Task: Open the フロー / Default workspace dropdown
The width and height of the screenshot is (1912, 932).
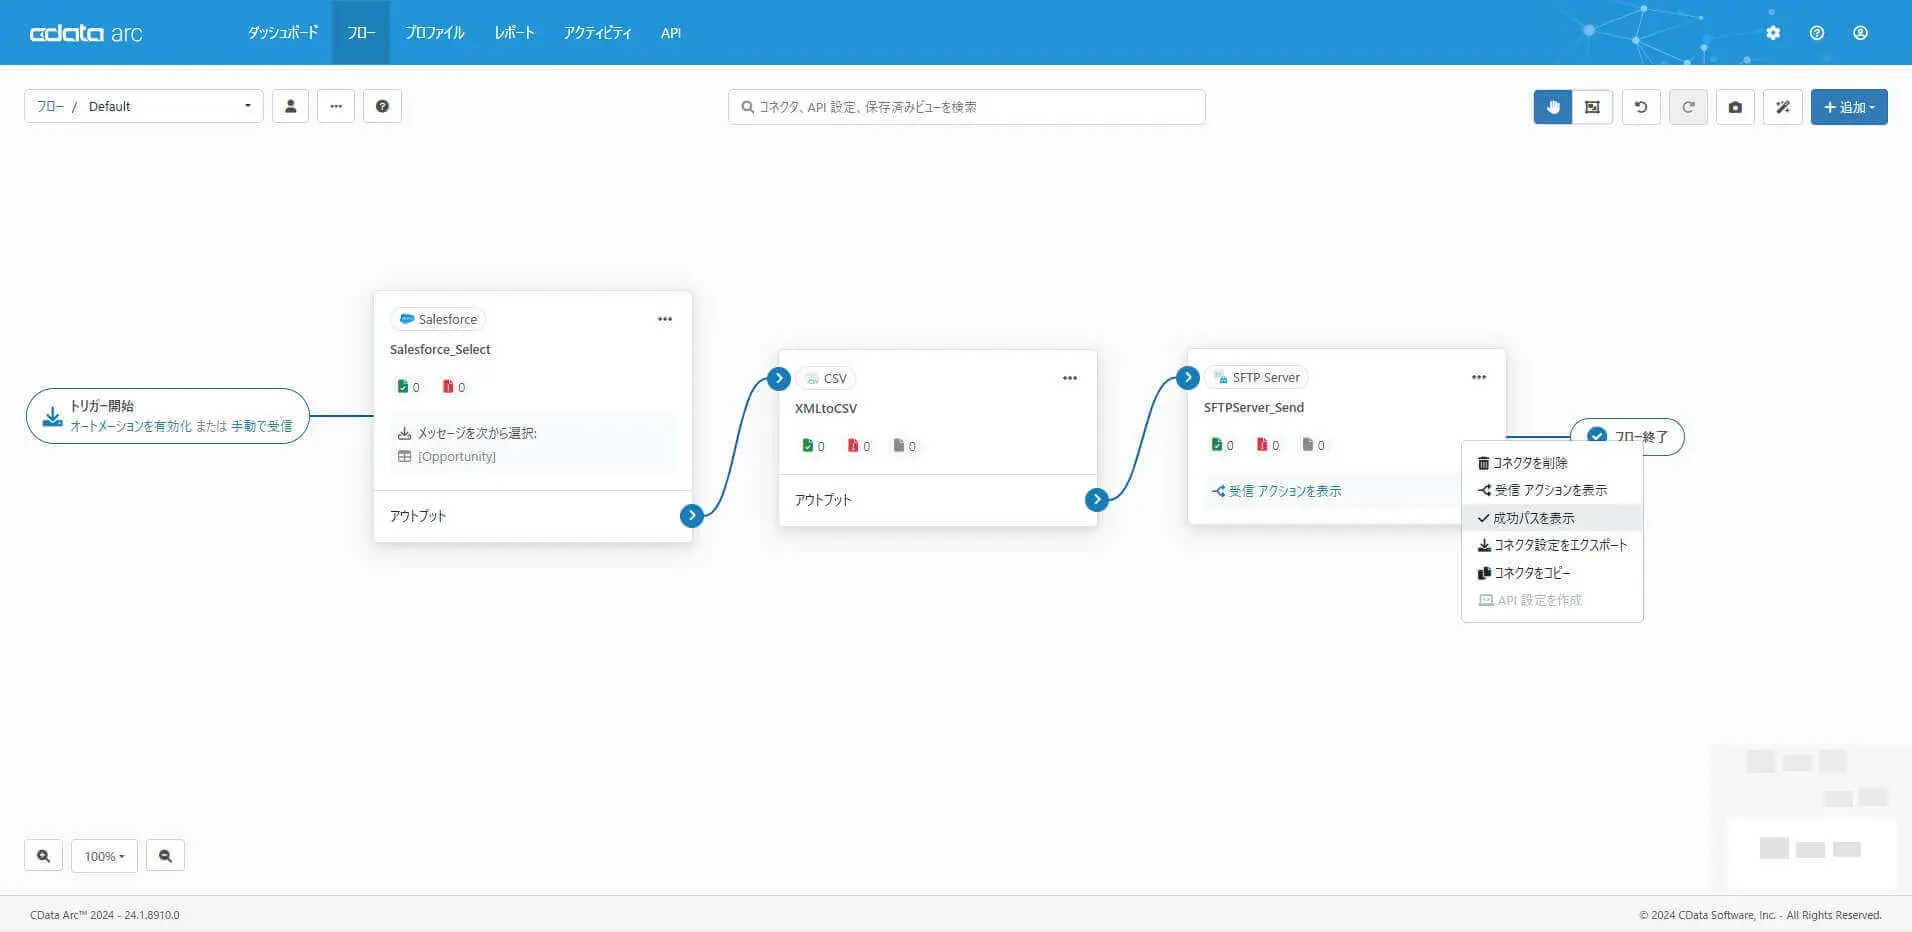Action: [x=144, y=106]
